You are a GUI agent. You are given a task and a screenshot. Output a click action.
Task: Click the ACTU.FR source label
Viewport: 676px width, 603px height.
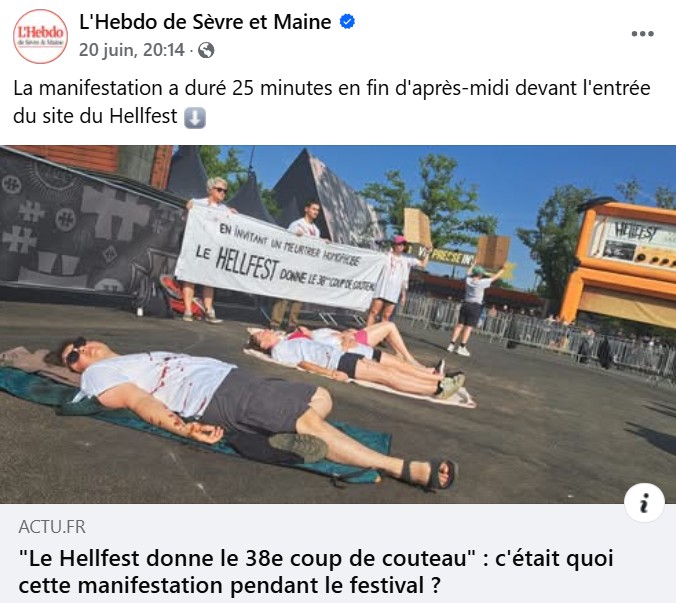tap(52, 527)
